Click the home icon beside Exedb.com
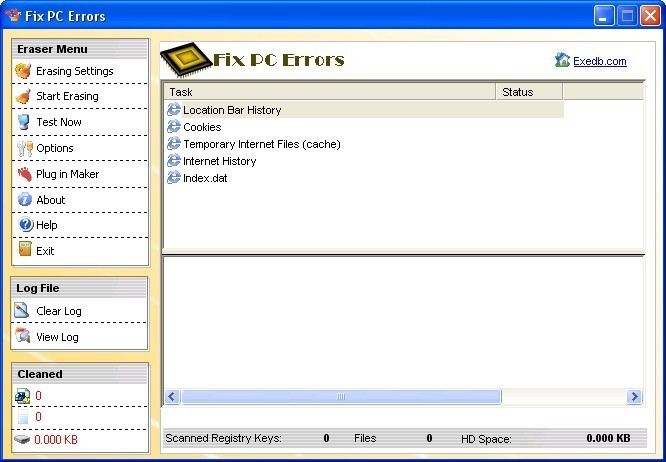 click(562, 60)
